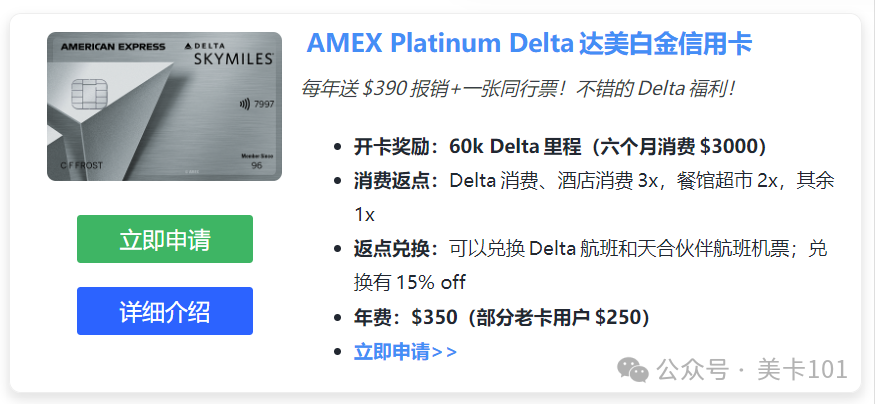Click the 返点兑换 bullet text
This screenshot has width=875, height=404.
point(591,266)
